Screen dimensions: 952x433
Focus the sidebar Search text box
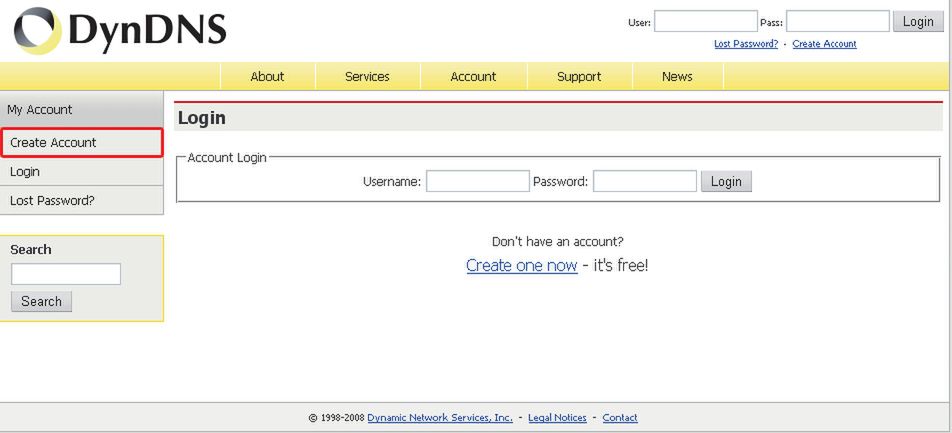point(66,274)
